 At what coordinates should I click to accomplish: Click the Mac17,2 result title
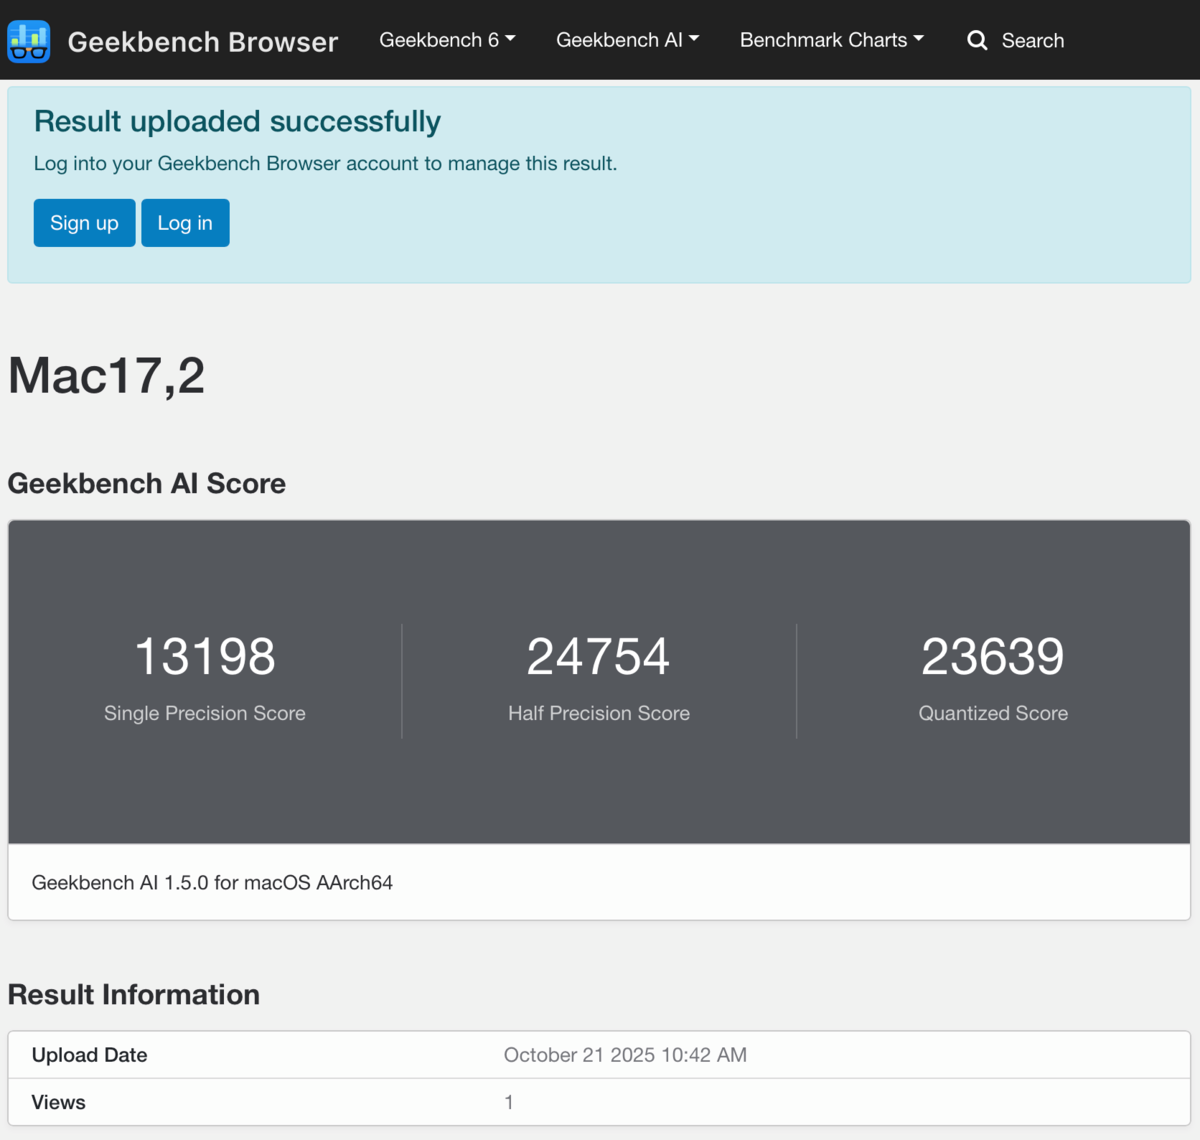(106, 375)
